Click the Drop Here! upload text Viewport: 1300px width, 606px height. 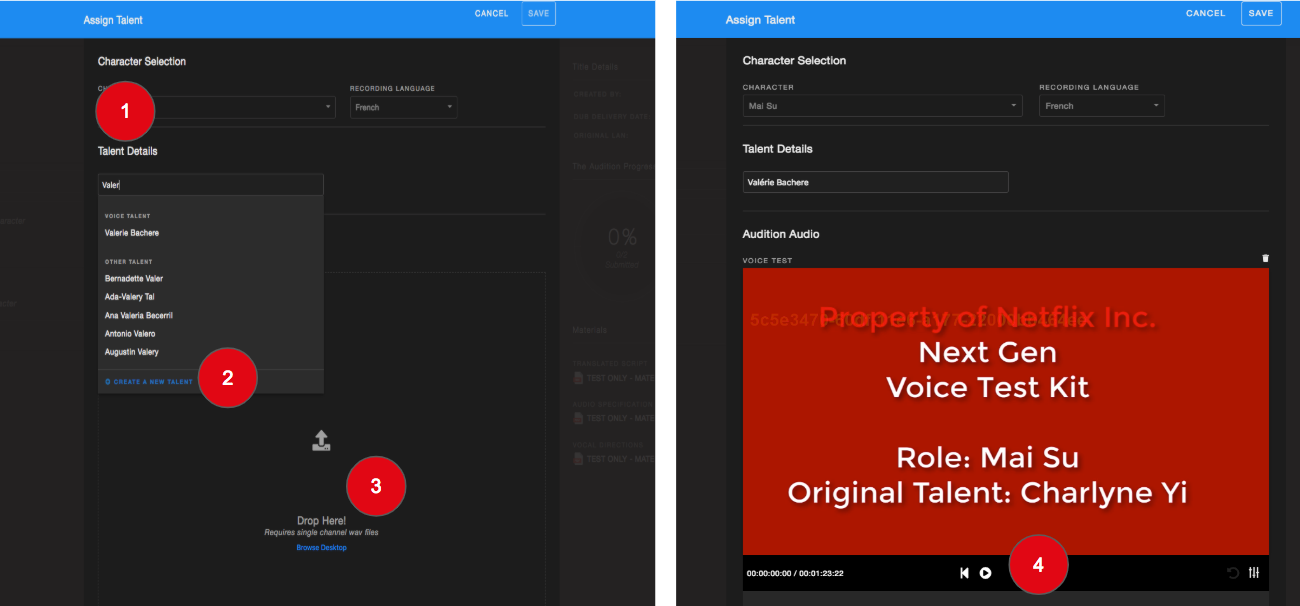pyautogui.click(x=321, y=521)
